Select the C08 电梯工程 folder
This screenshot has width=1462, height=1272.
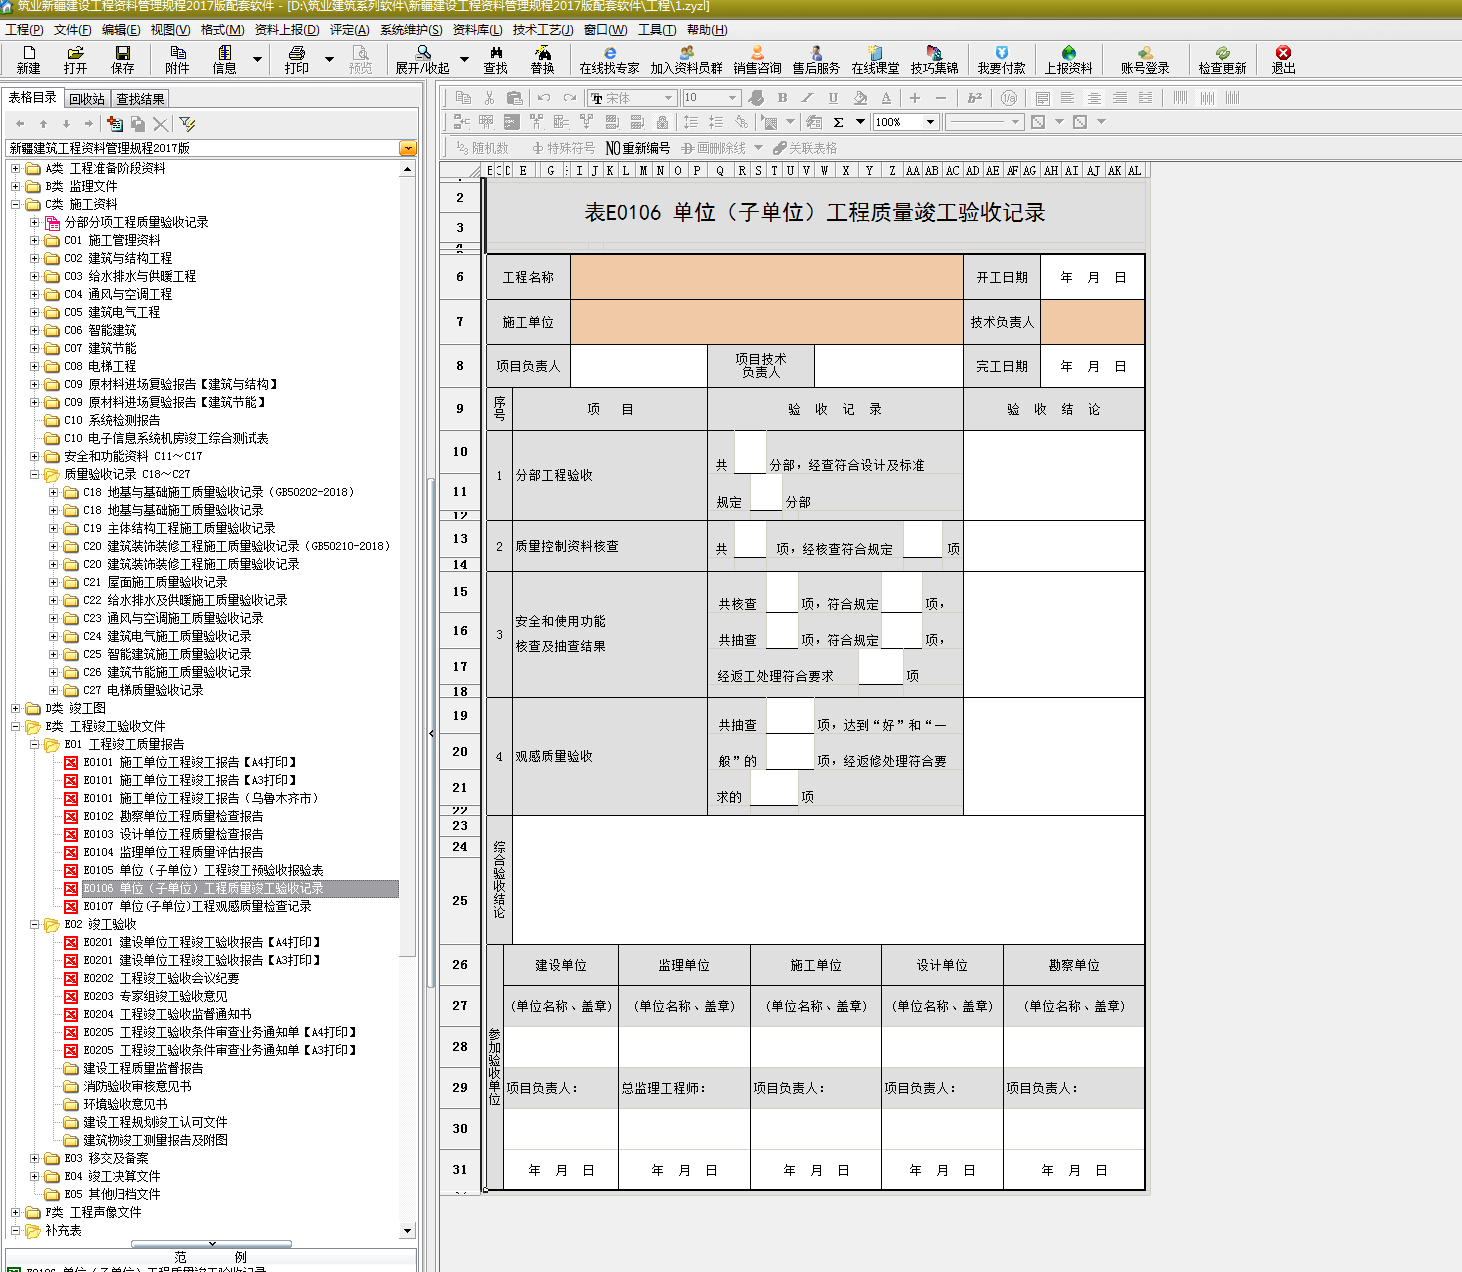click(x=100, y=366)
